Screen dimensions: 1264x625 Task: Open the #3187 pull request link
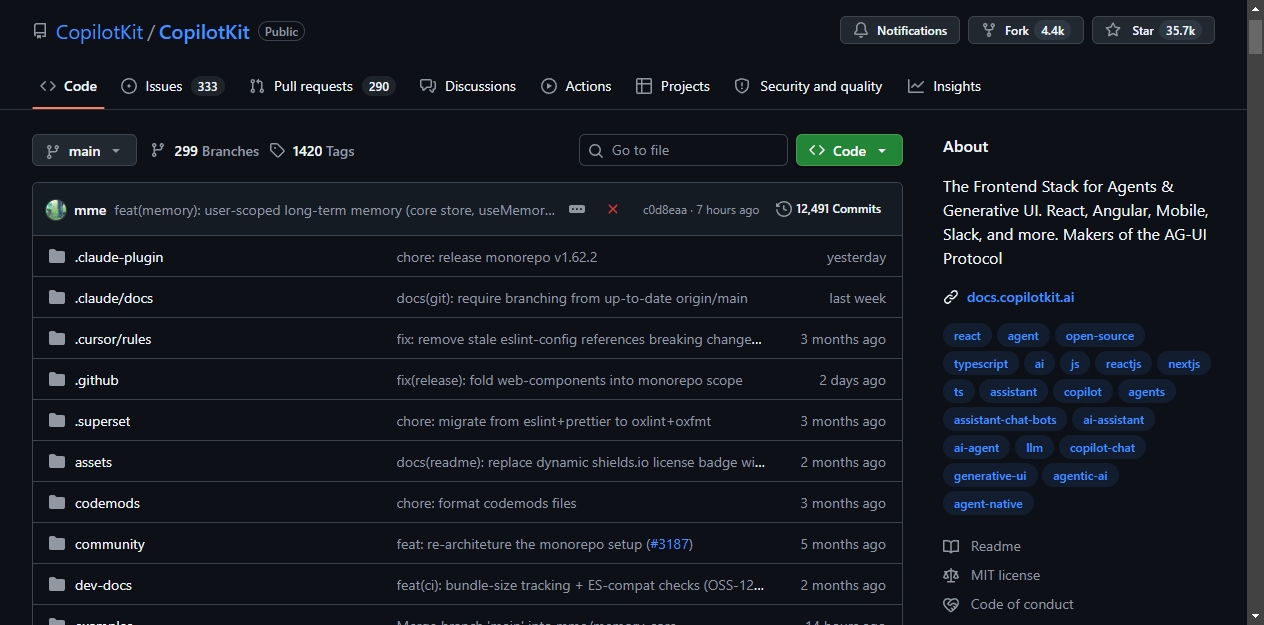(669, 544)
